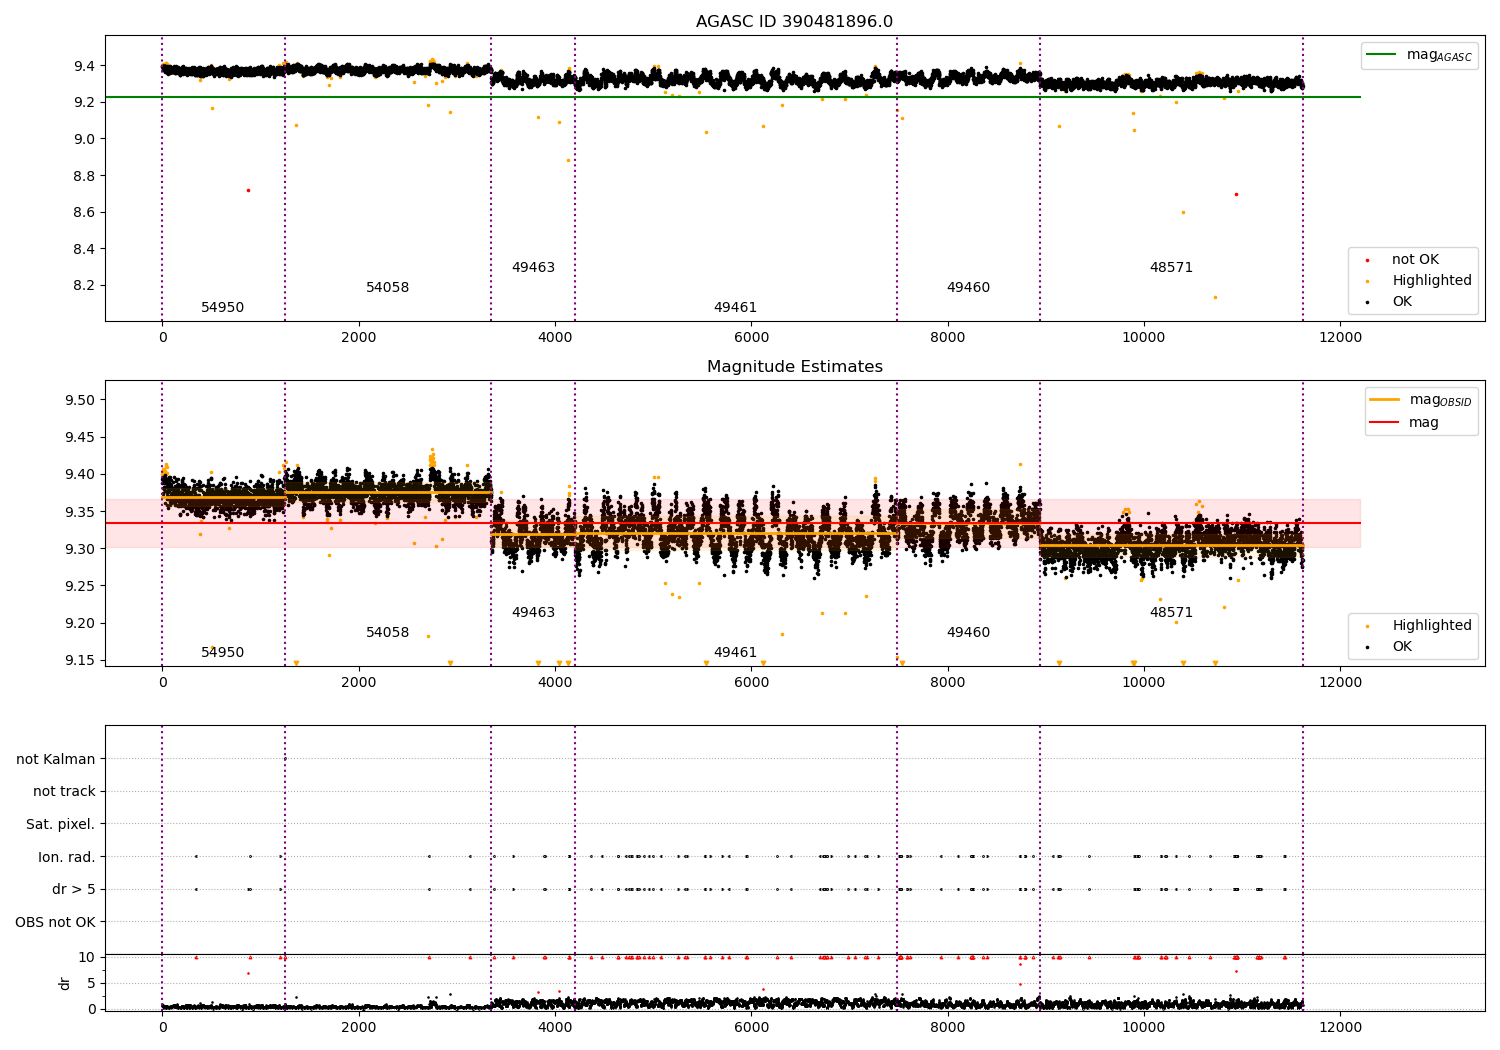Click the 9.15 tick on middle y-axis
The height and width of the screenshot is (1050, 1500).
click(80, 660)
